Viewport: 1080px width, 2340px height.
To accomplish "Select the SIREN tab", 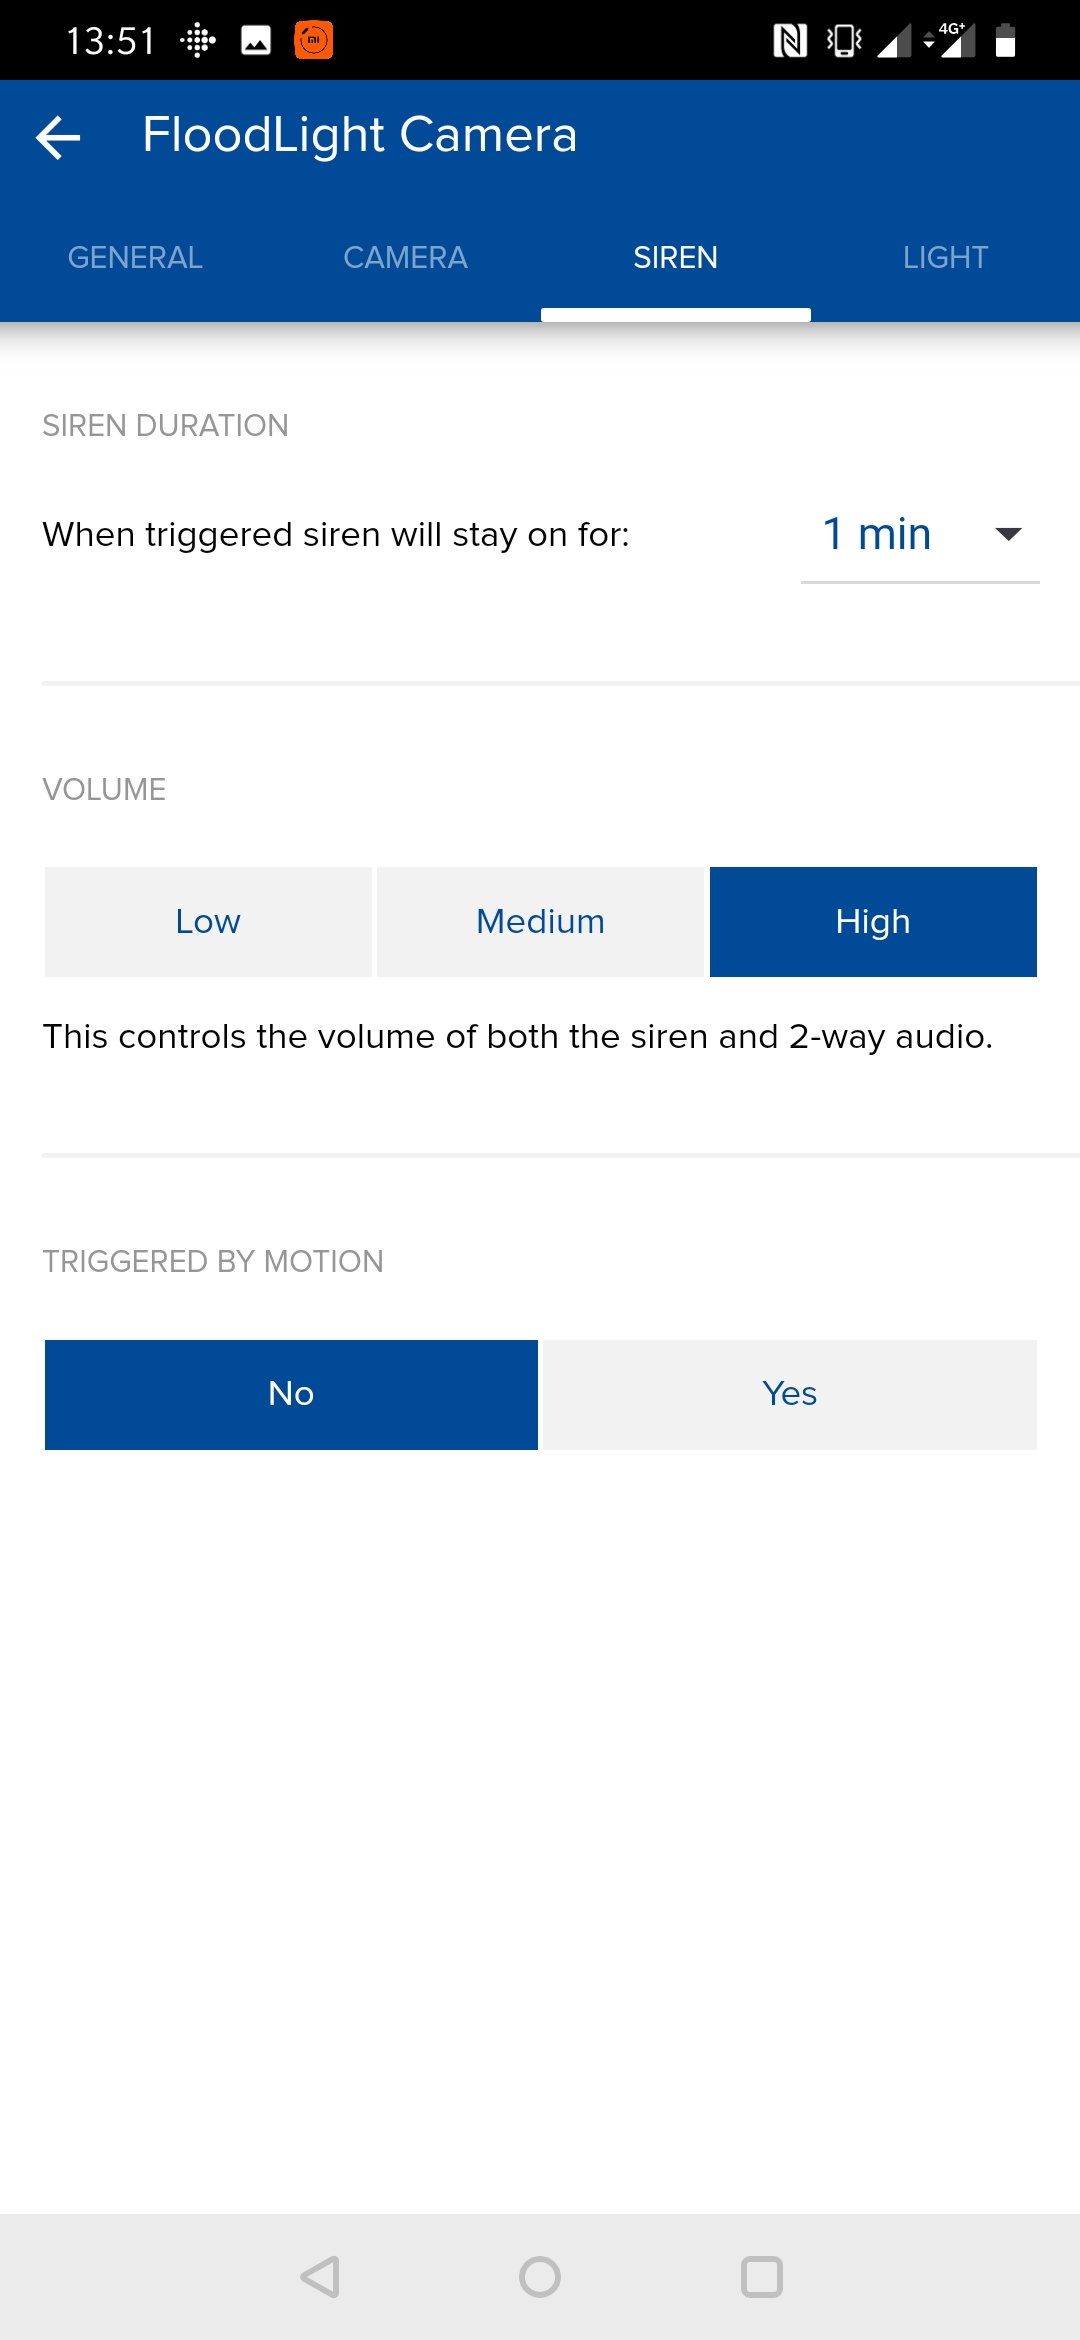I will [x=675, y=258].
